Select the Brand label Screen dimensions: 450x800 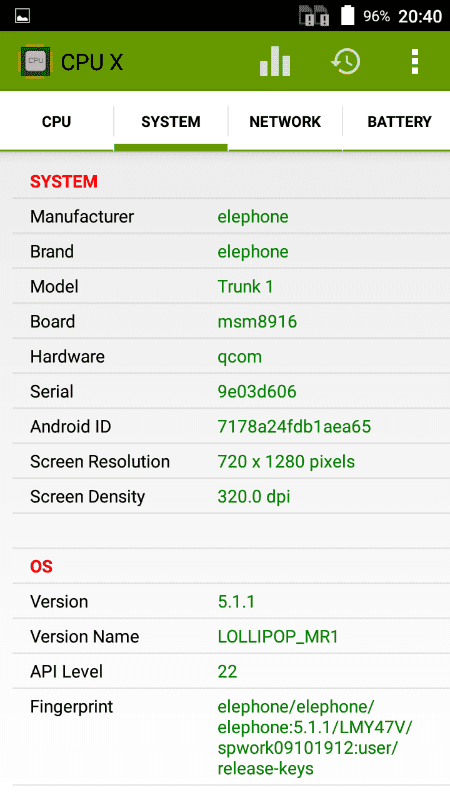pos(52,252)
